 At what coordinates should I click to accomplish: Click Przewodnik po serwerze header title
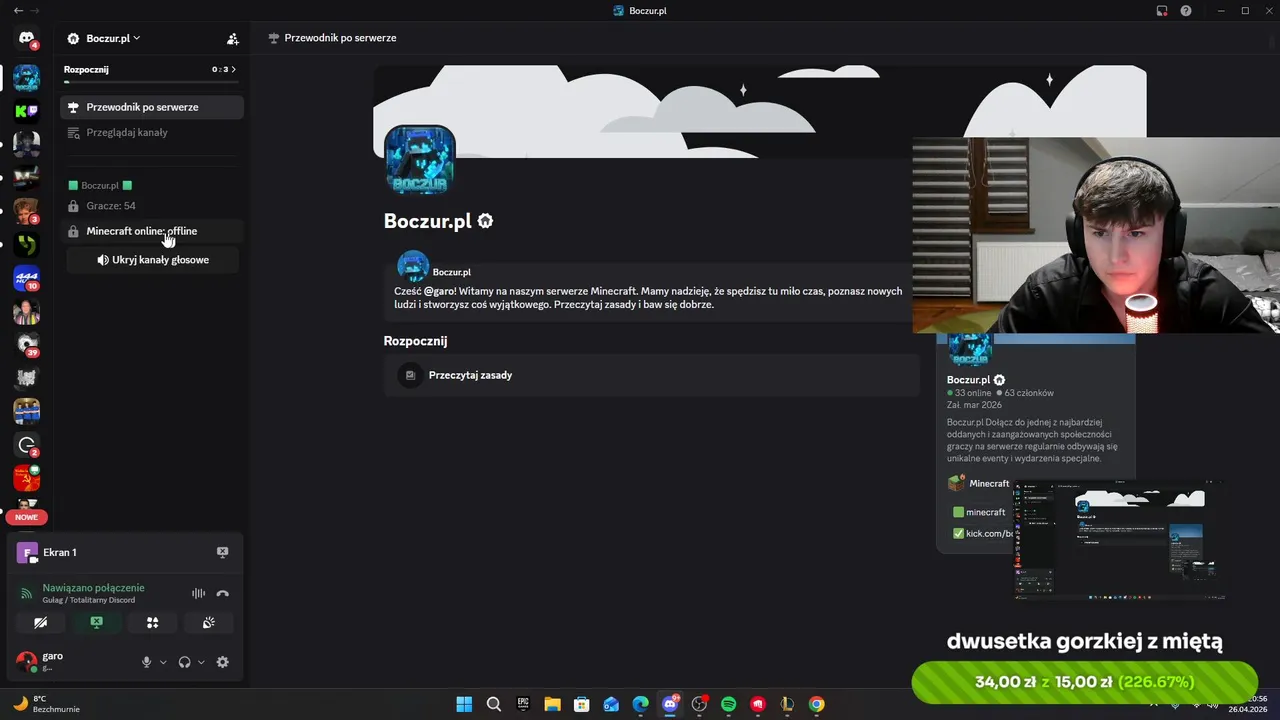[340, 38]
